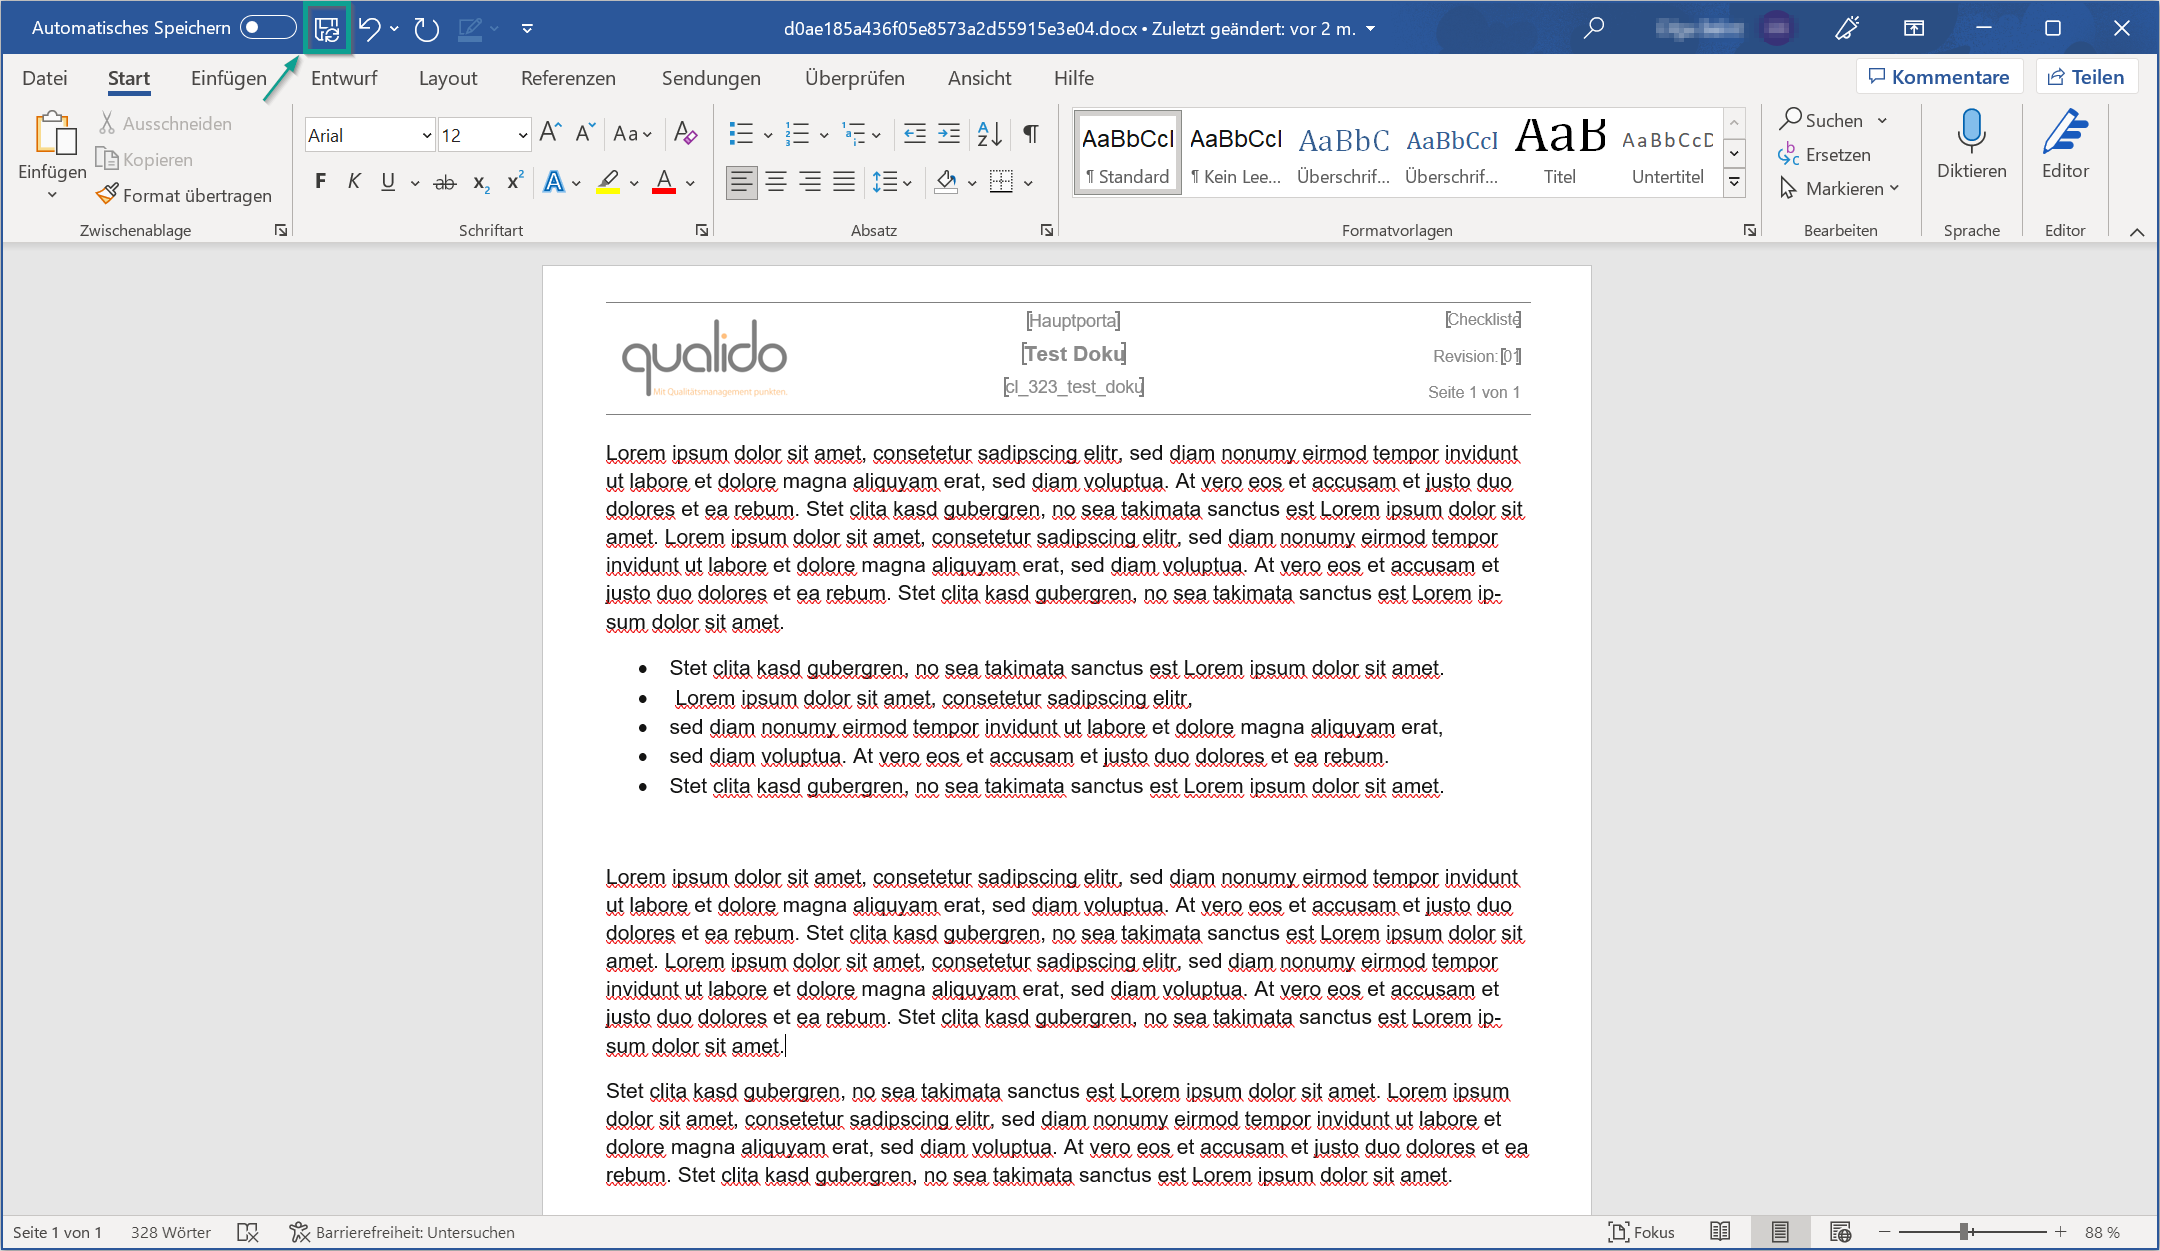
Task: Open the Datei tab
Action: [x=45, y=78]
